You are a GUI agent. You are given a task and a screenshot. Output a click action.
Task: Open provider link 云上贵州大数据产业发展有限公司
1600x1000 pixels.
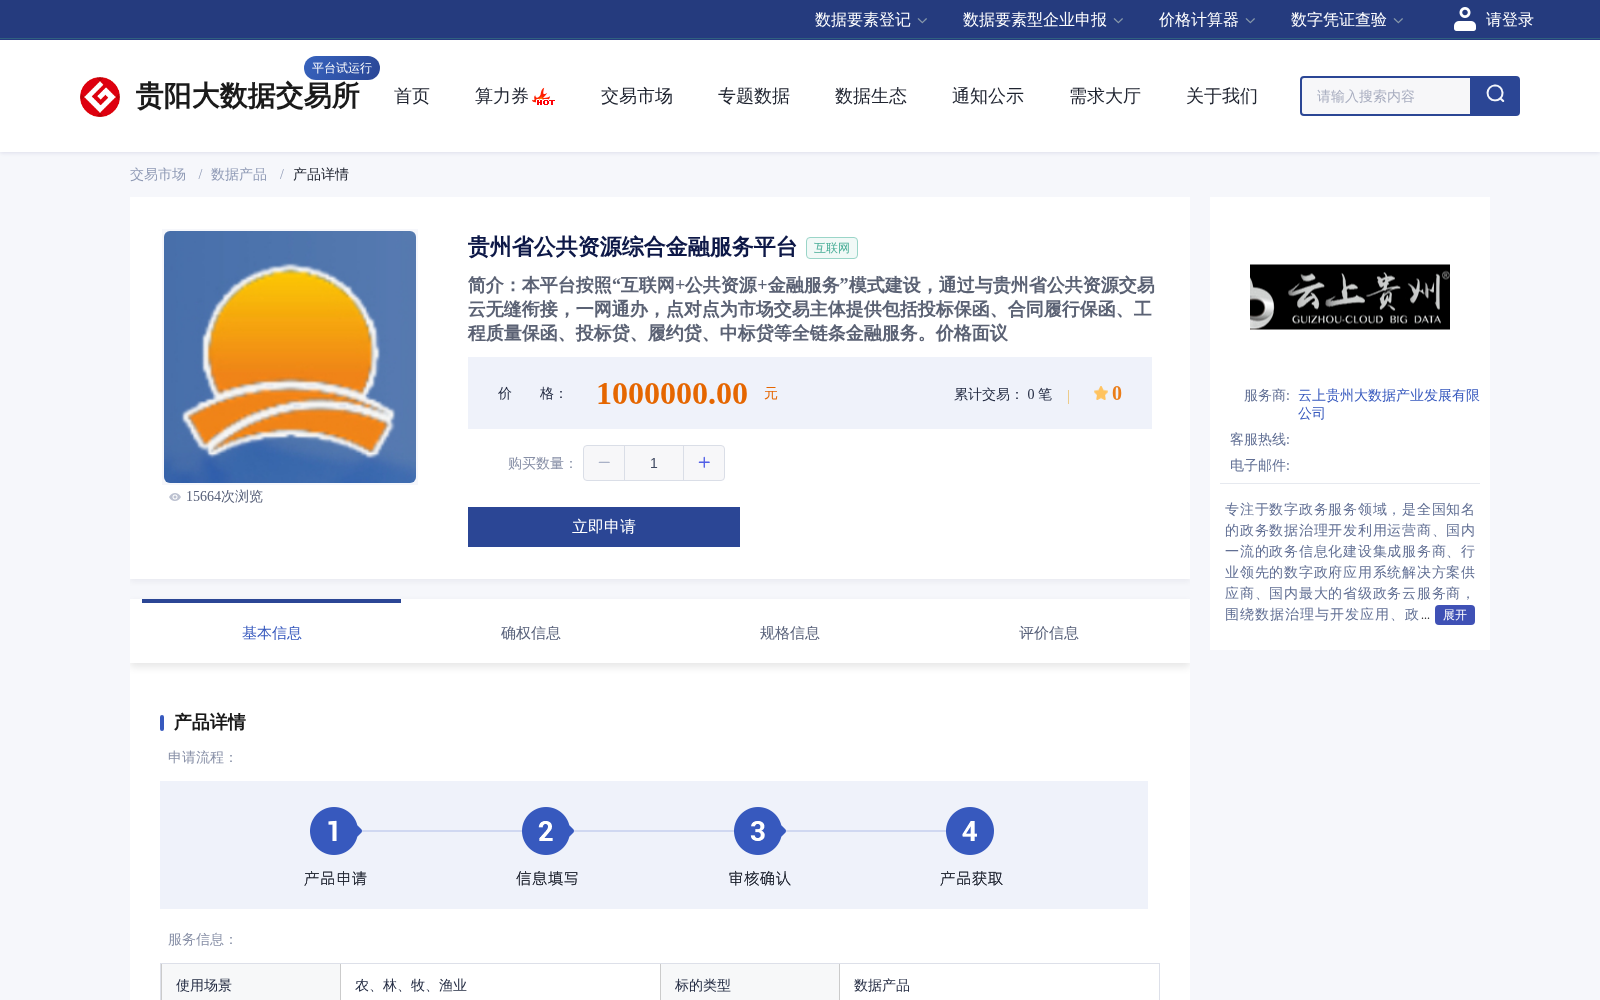click(1388, 404)
